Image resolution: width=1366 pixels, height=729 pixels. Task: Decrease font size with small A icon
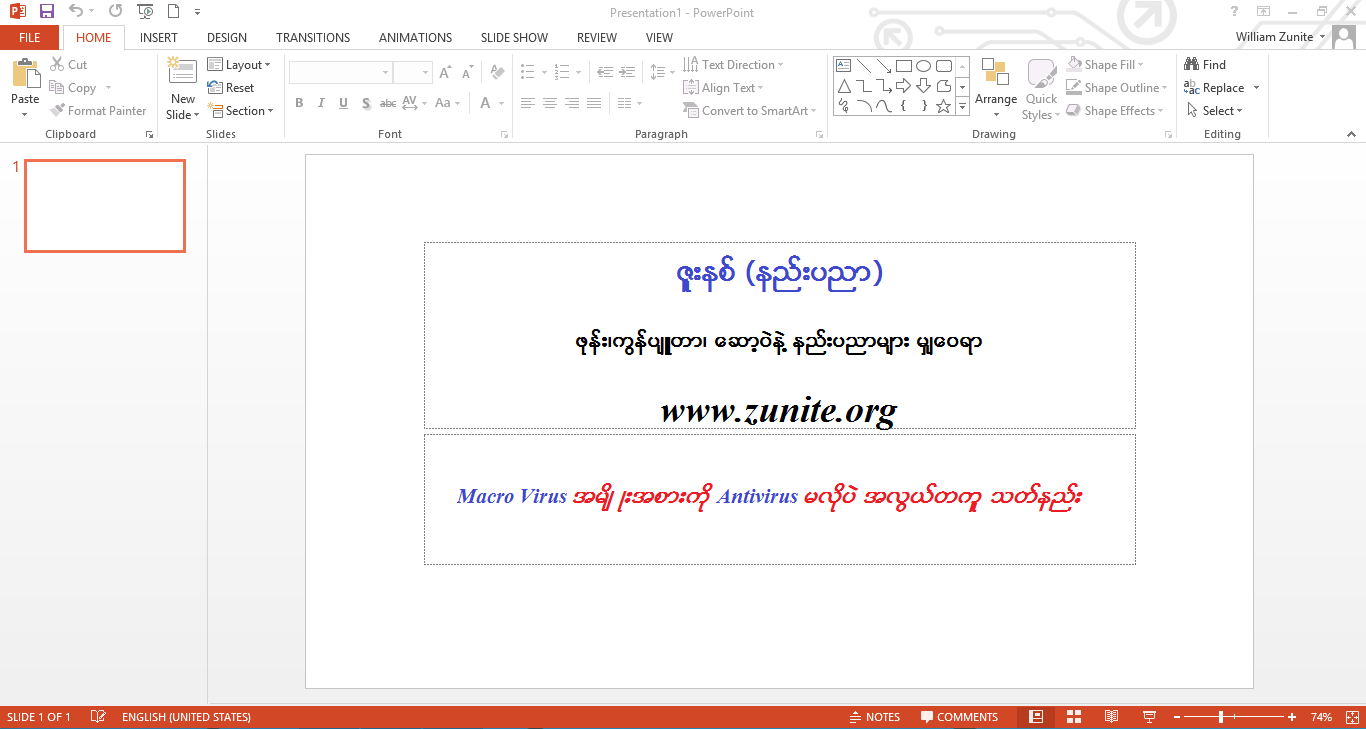point(467,73)
